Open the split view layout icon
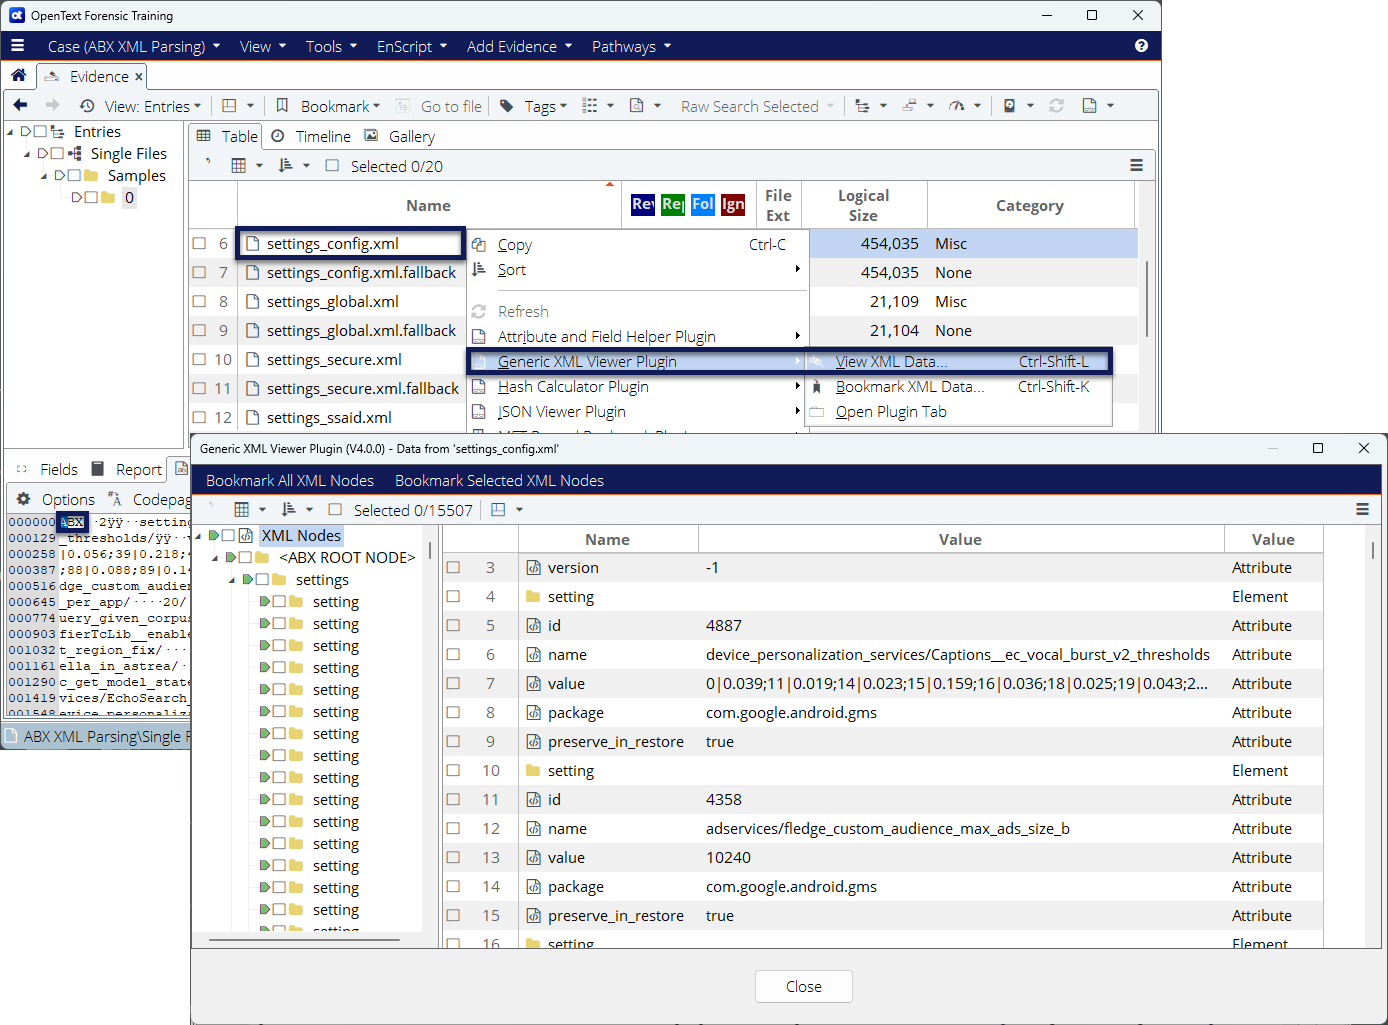This screenshot has height=1025, width=1388. click(229, 106)
